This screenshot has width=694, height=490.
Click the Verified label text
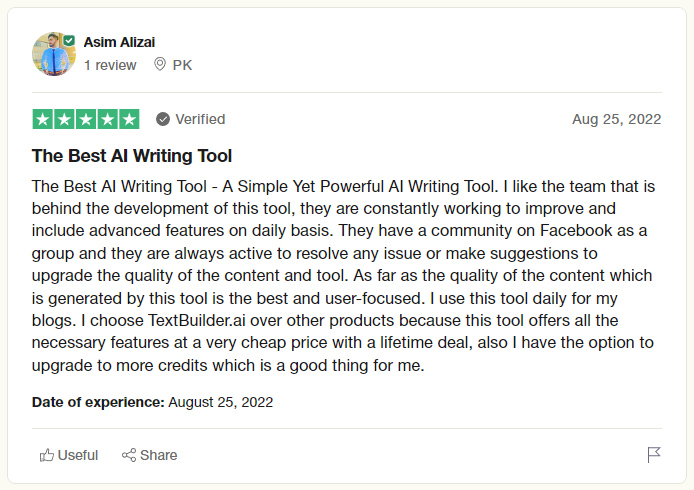pos(200,119)
